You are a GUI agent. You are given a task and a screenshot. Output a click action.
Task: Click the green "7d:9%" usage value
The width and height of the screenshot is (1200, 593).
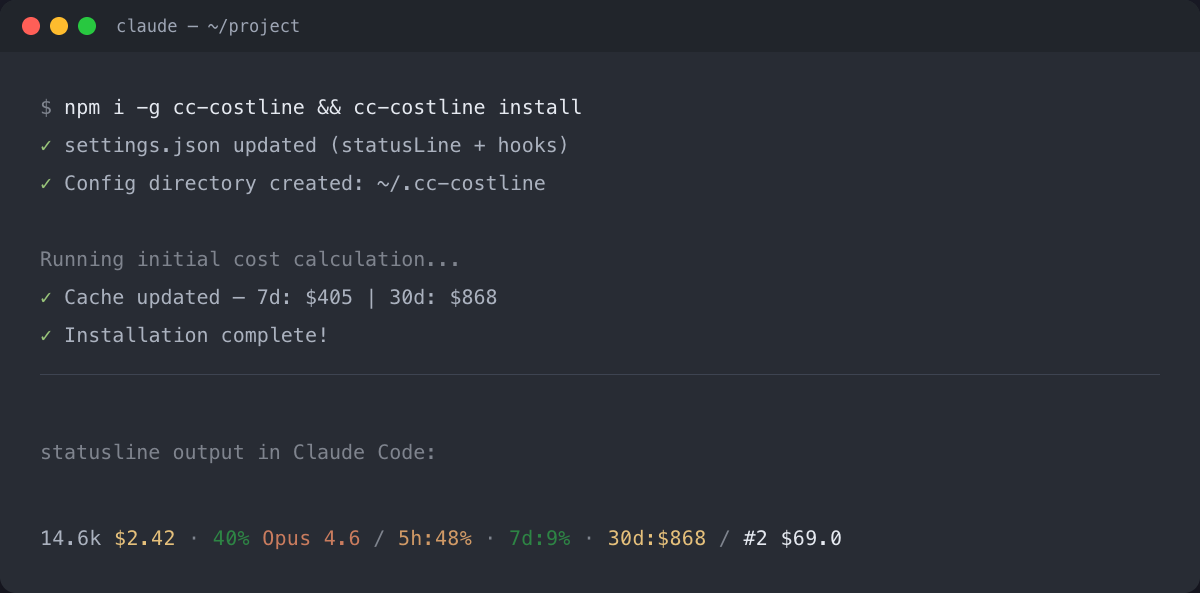point(540,538)
